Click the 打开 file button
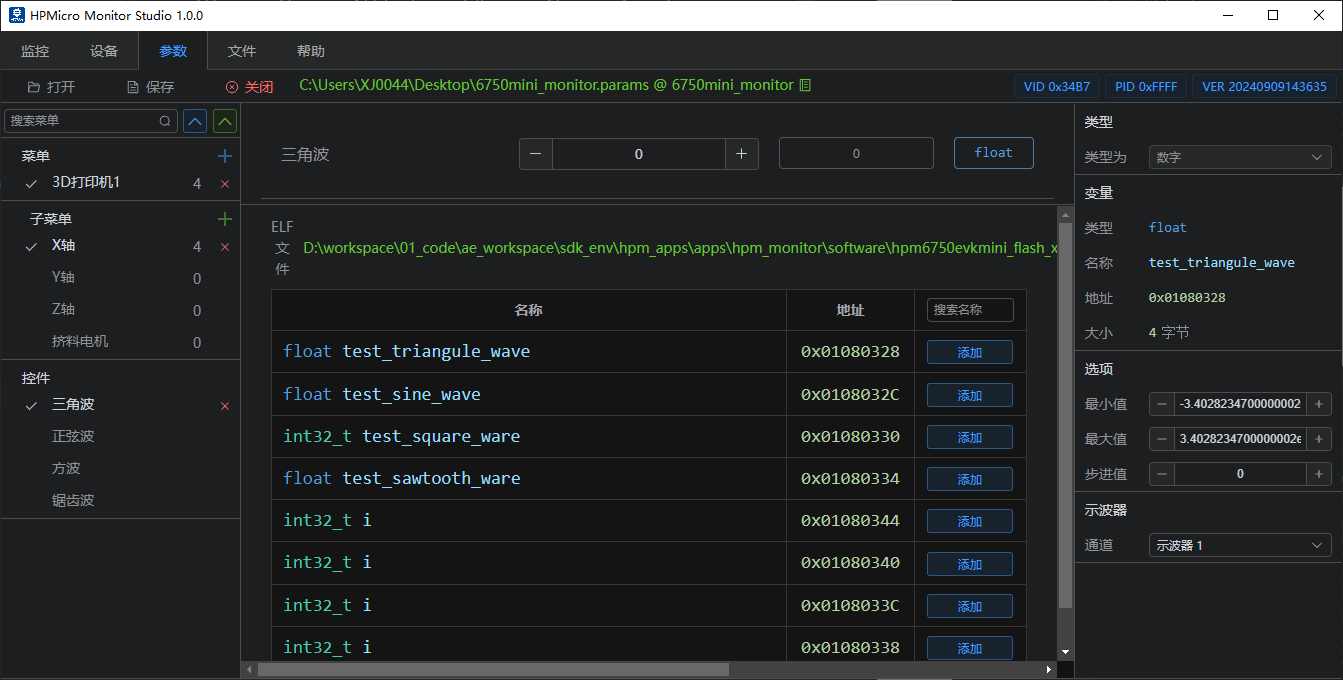 [51, 87]
